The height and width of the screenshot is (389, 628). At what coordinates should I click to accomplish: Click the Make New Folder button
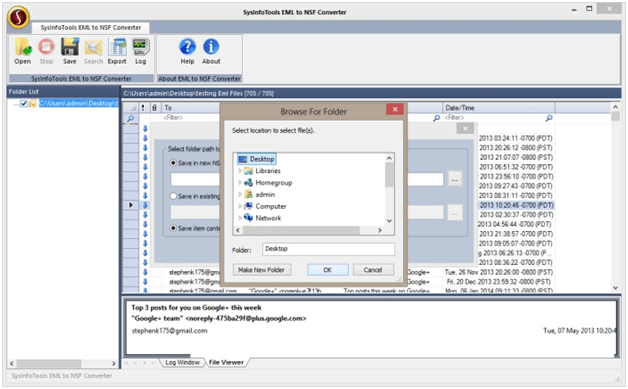coord(262,270)
